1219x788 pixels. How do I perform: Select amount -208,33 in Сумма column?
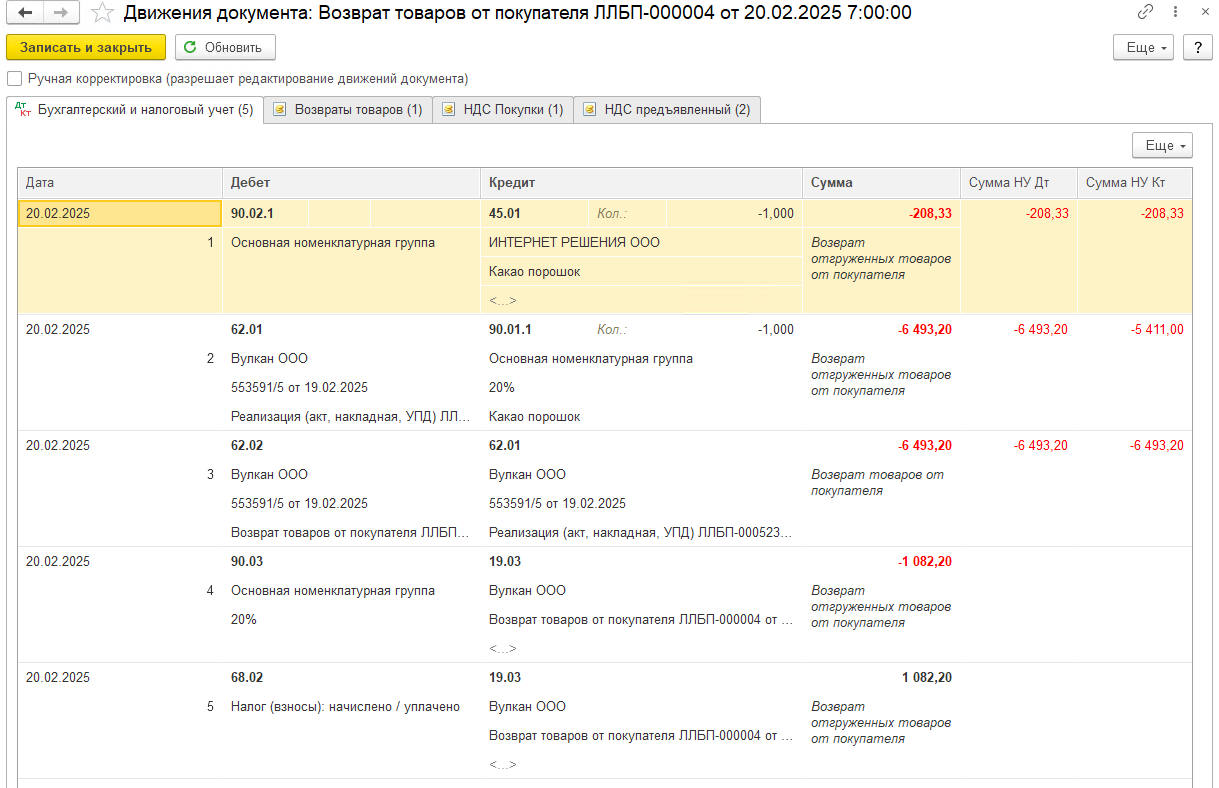point(881,213)
